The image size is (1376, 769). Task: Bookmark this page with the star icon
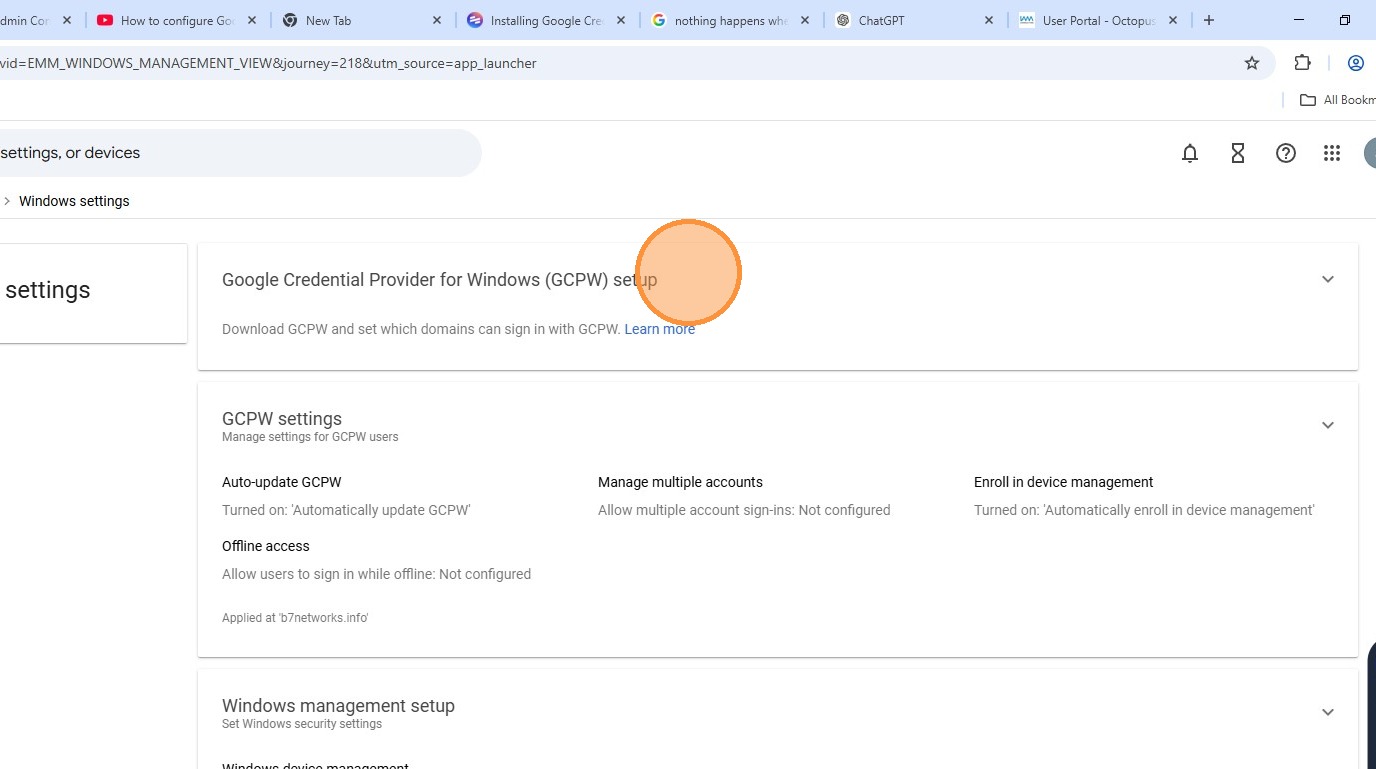(x=1252, y=63)
